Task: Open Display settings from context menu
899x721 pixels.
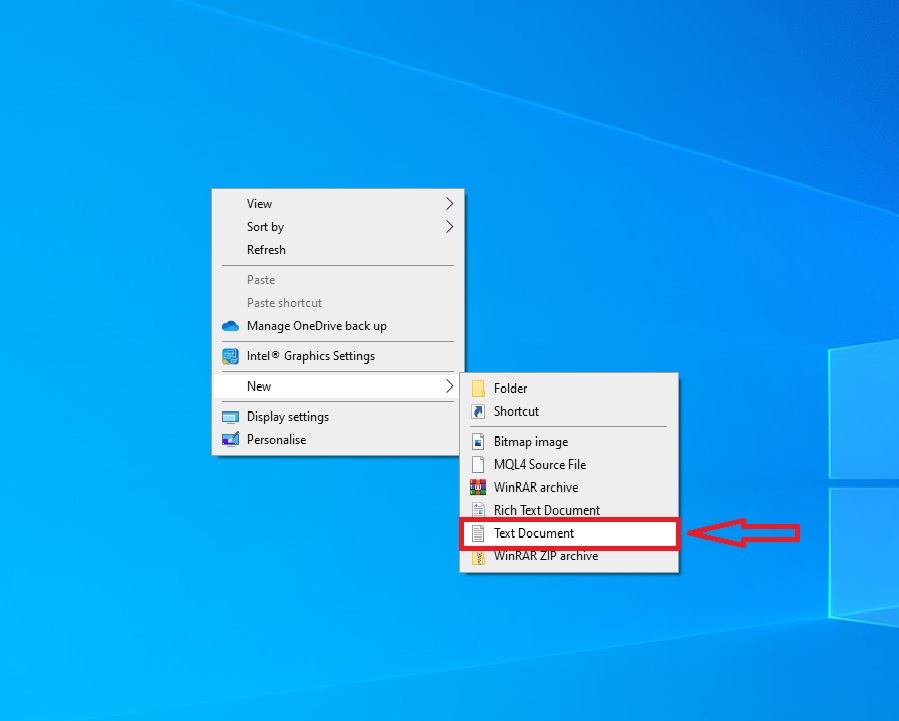Action: tap(338, 417)
